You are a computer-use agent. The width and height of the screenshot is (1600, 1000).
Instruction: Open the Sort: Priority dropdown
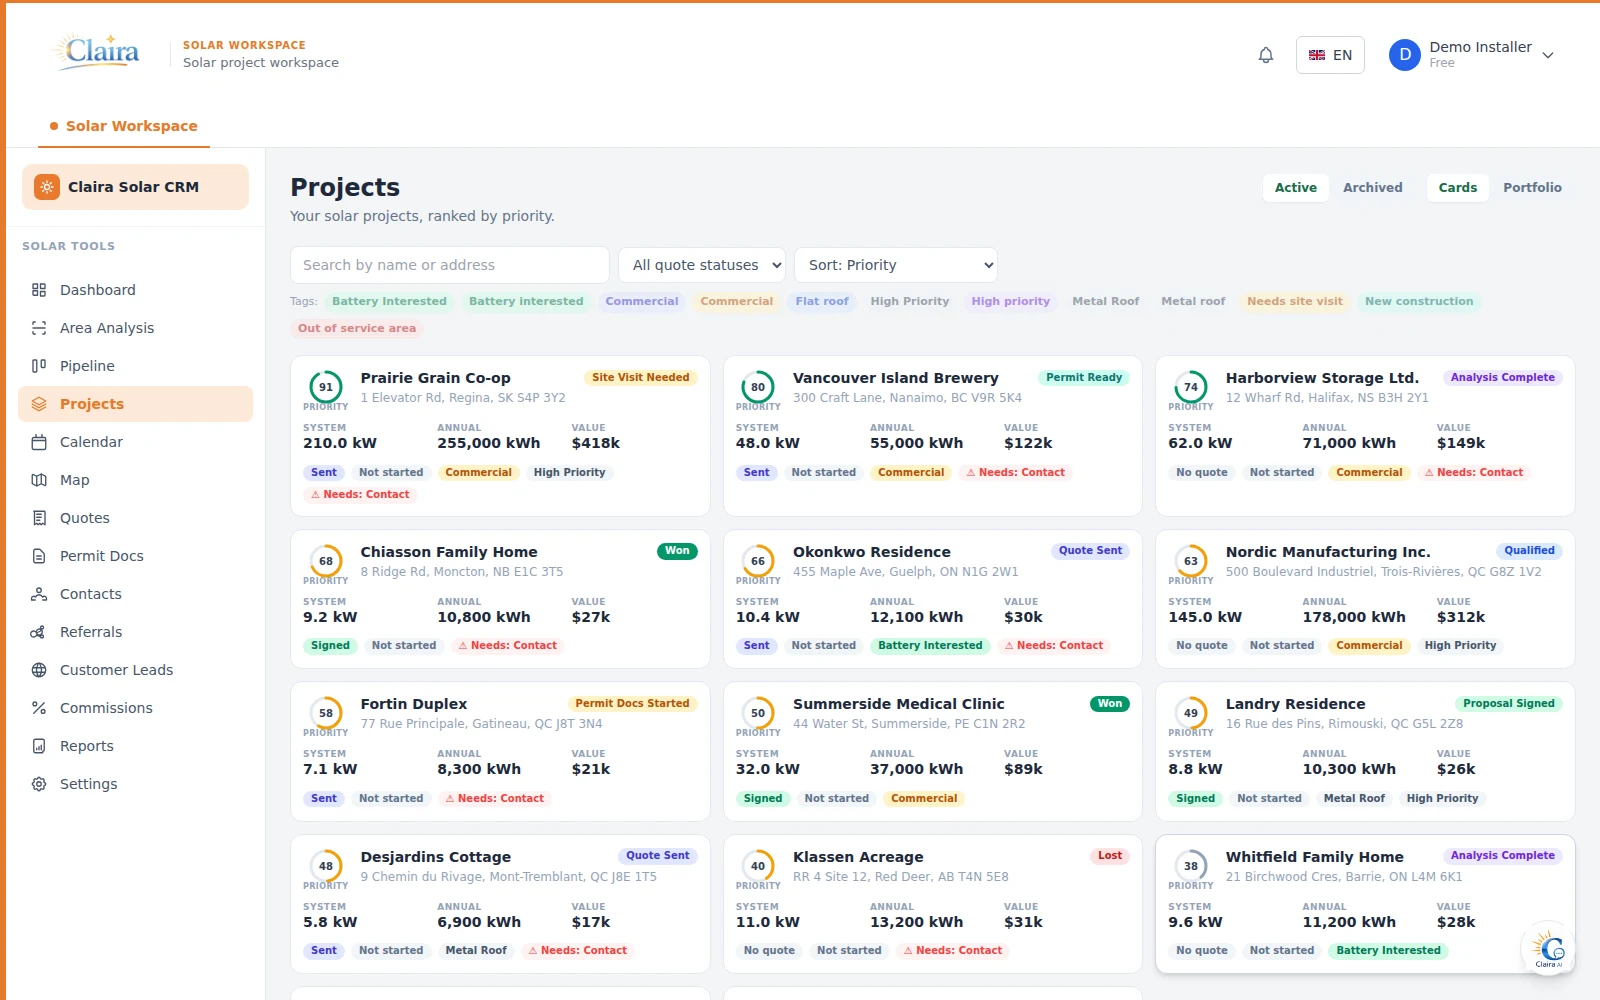[896, 265]
